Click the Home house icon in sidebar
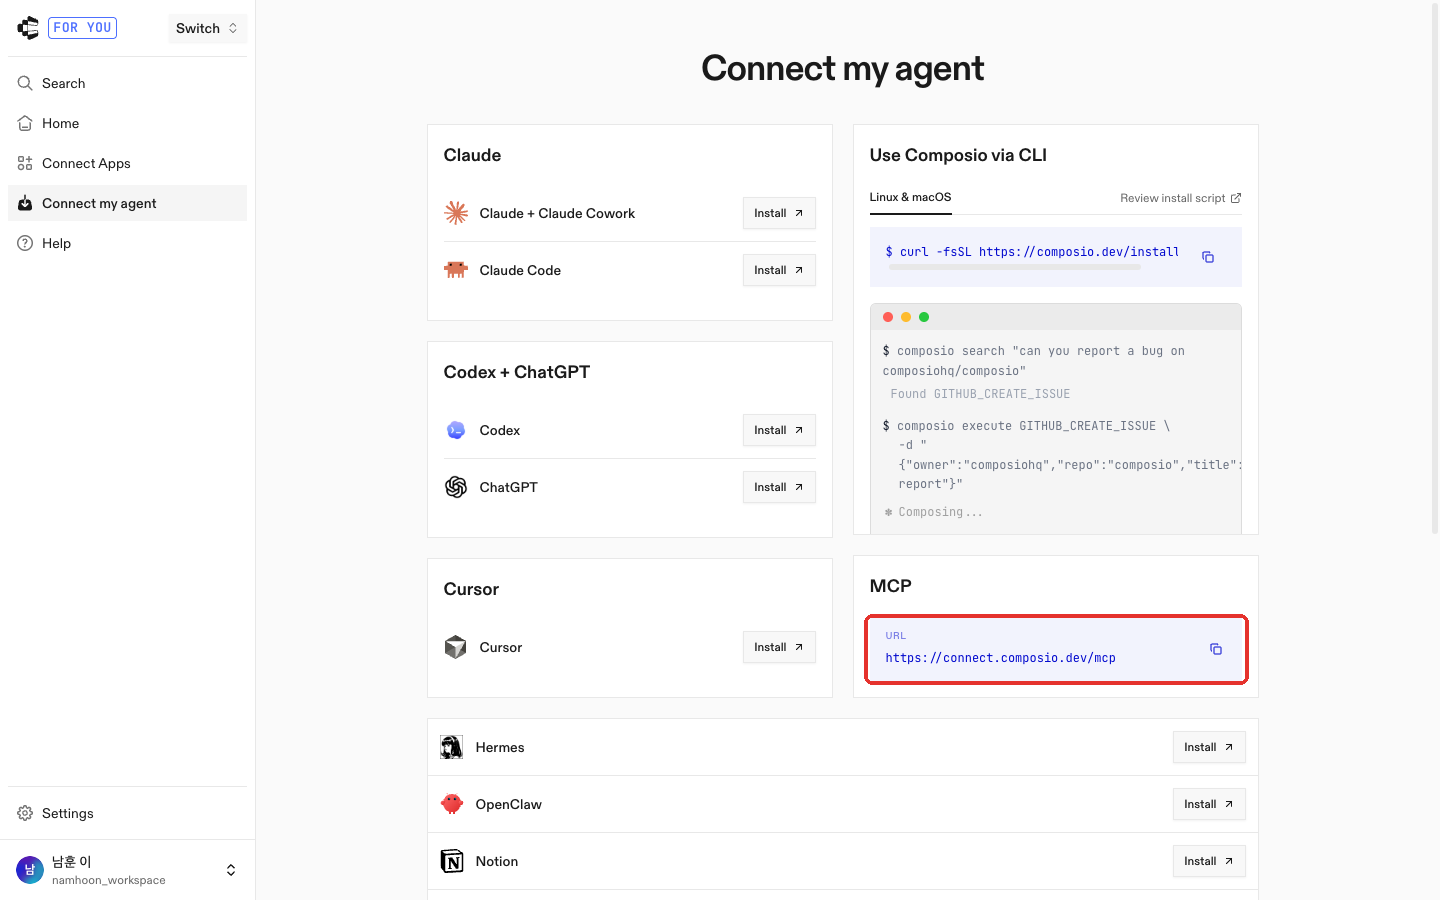This screenshot has width=1440, height=900. pos(25,123)
